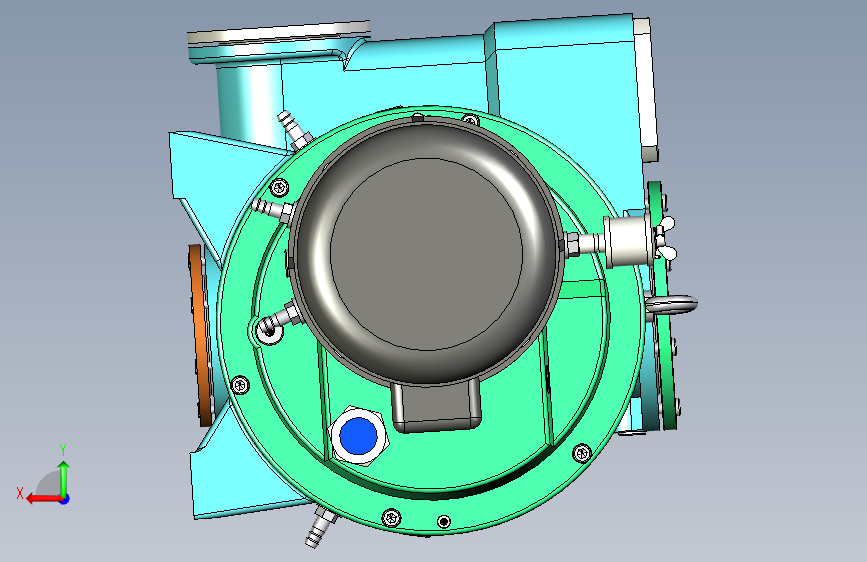
Task: Select the straight barbed fitting left of the dome
Action: pyautogui.click(x=273, y=210)
